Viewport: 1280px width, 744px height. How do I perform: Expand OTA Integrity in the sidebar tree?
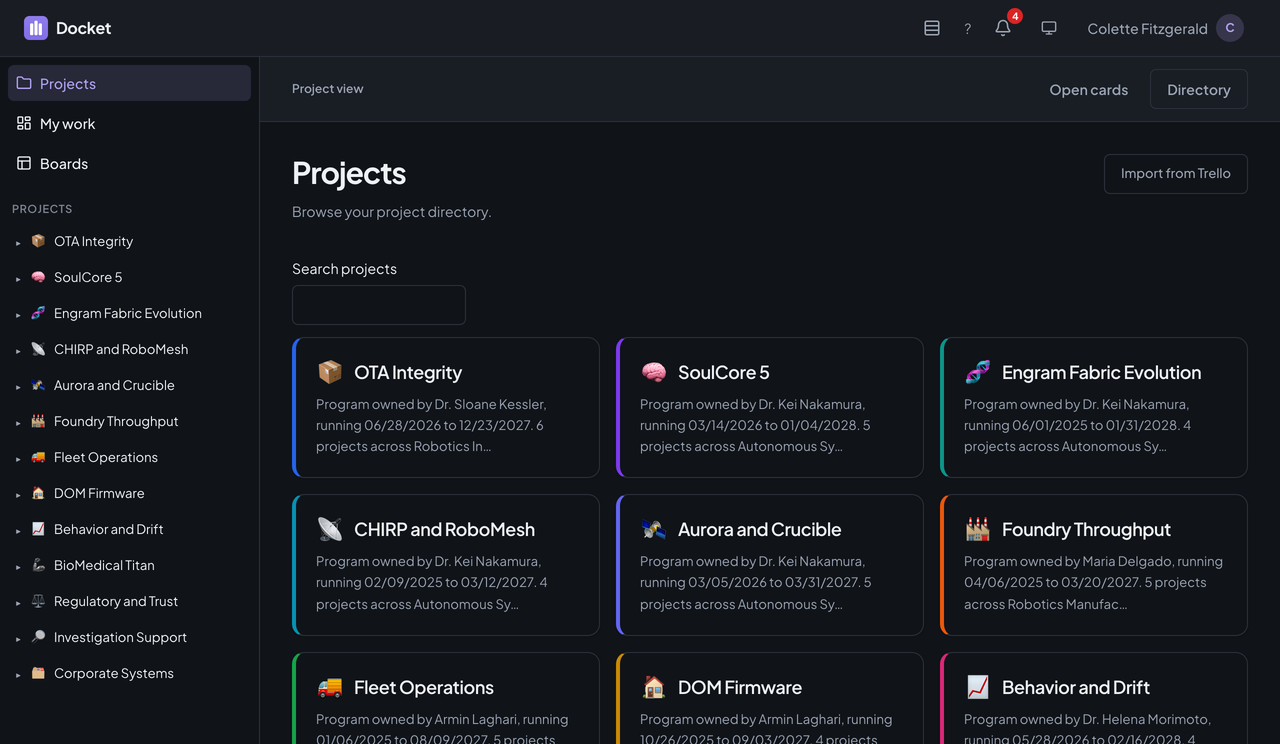click(x=18, y=243)
